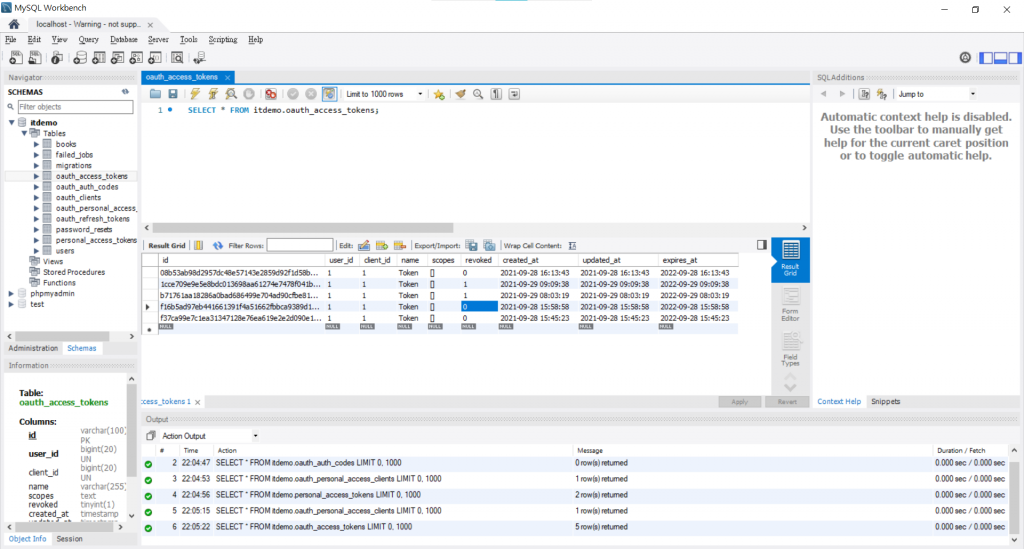Switch to the Administration tab

[x=33, y=349]
